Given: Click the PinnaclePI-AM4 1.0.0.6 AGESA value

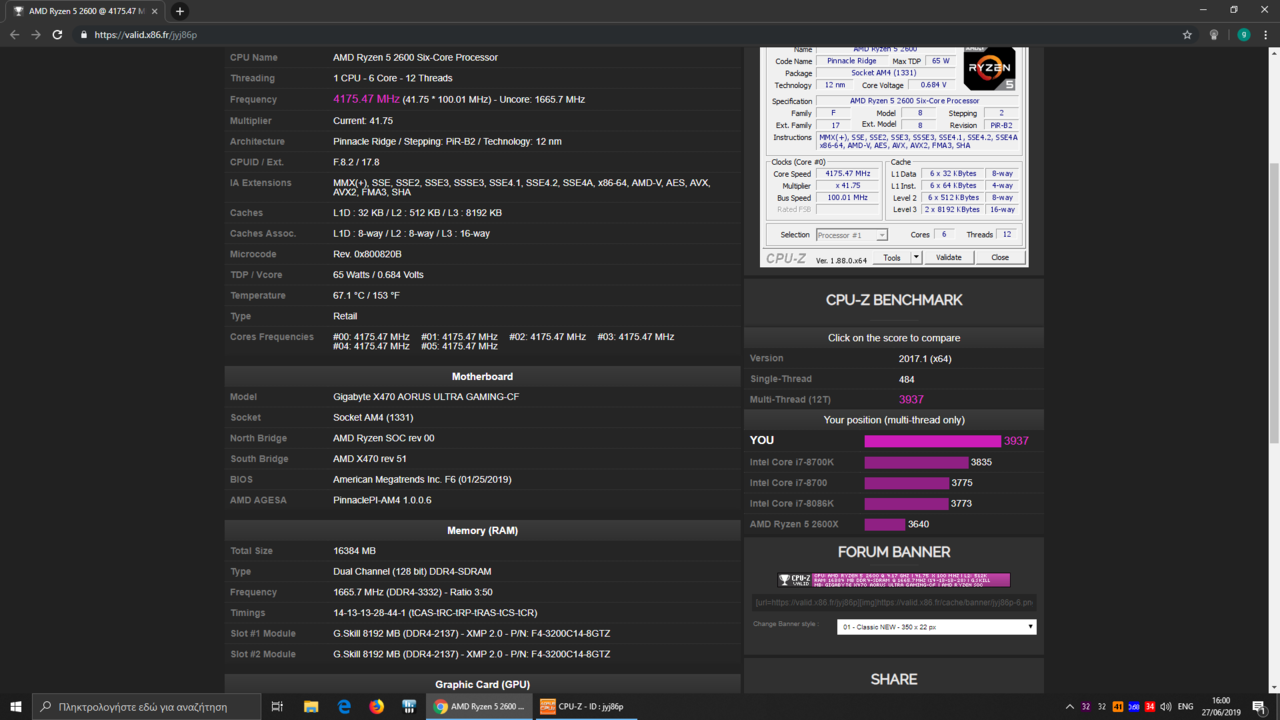Looking at the screenshot, I should click(x=382, y=500).
